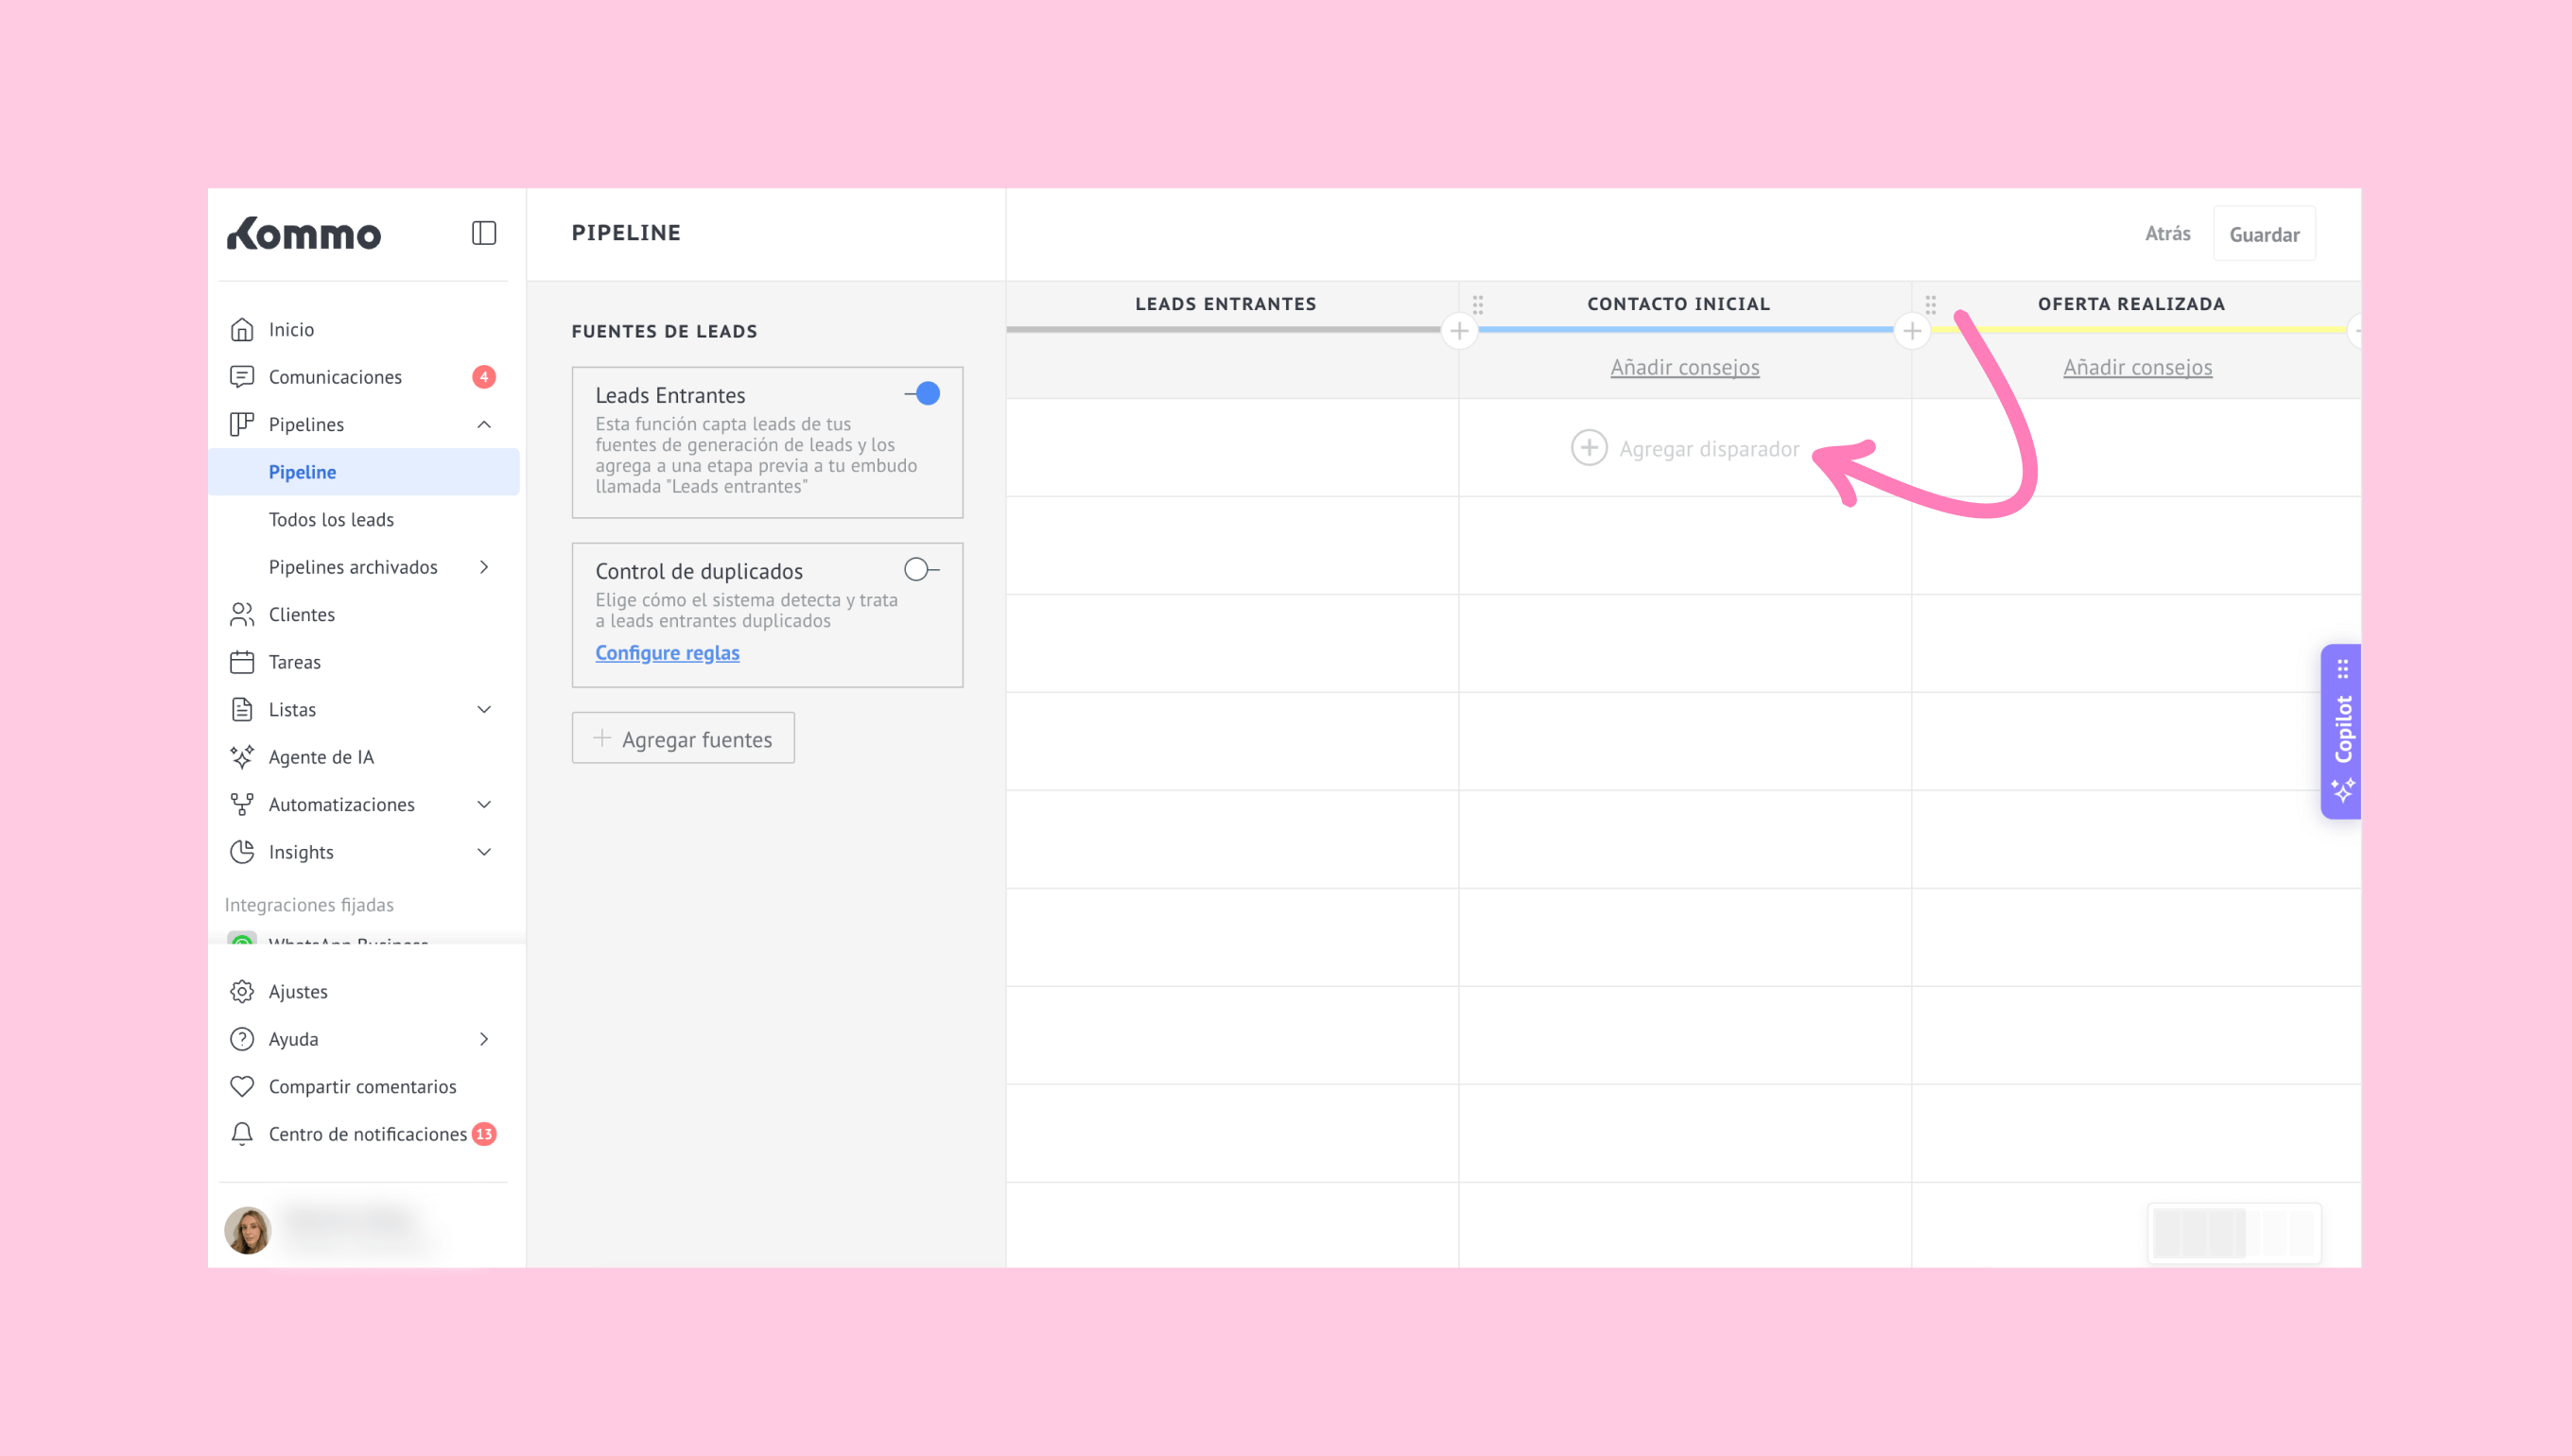Click the Agente de IA sparkle icon
The image size is (2572, 1456).
(242, 757)
